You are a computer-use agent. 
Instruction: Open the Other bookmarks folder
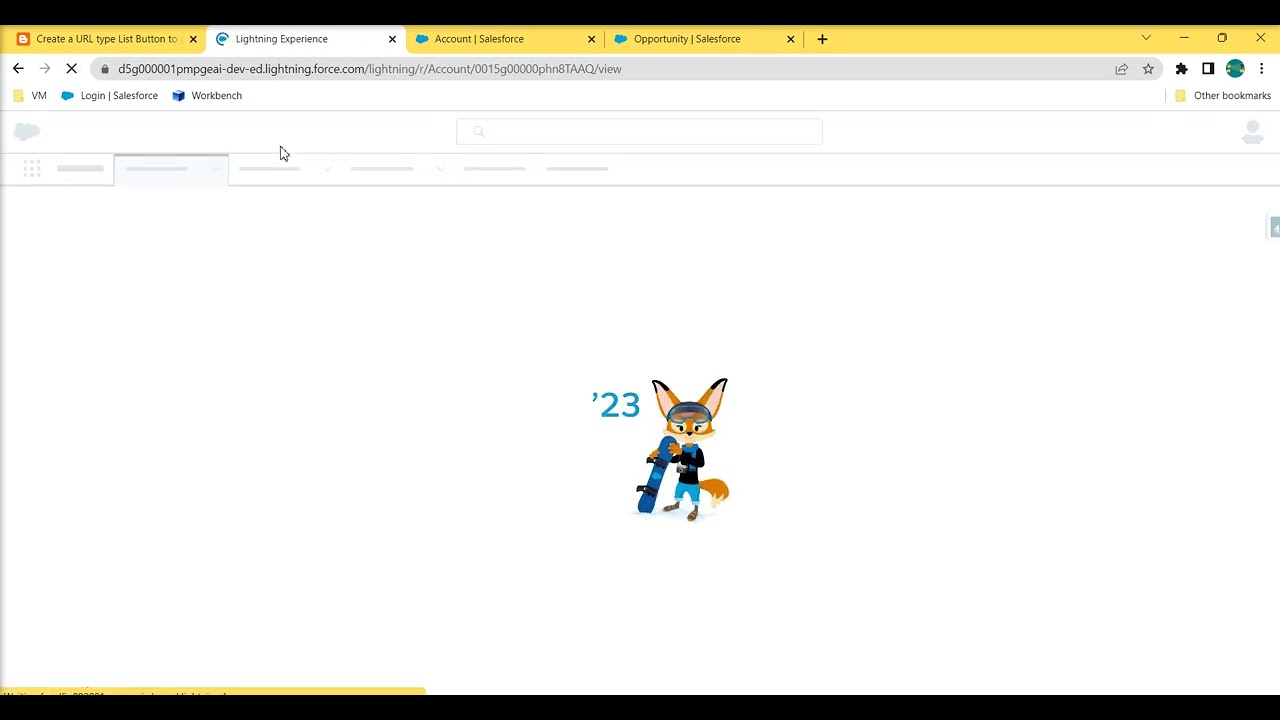click(x=1222, y=96)
